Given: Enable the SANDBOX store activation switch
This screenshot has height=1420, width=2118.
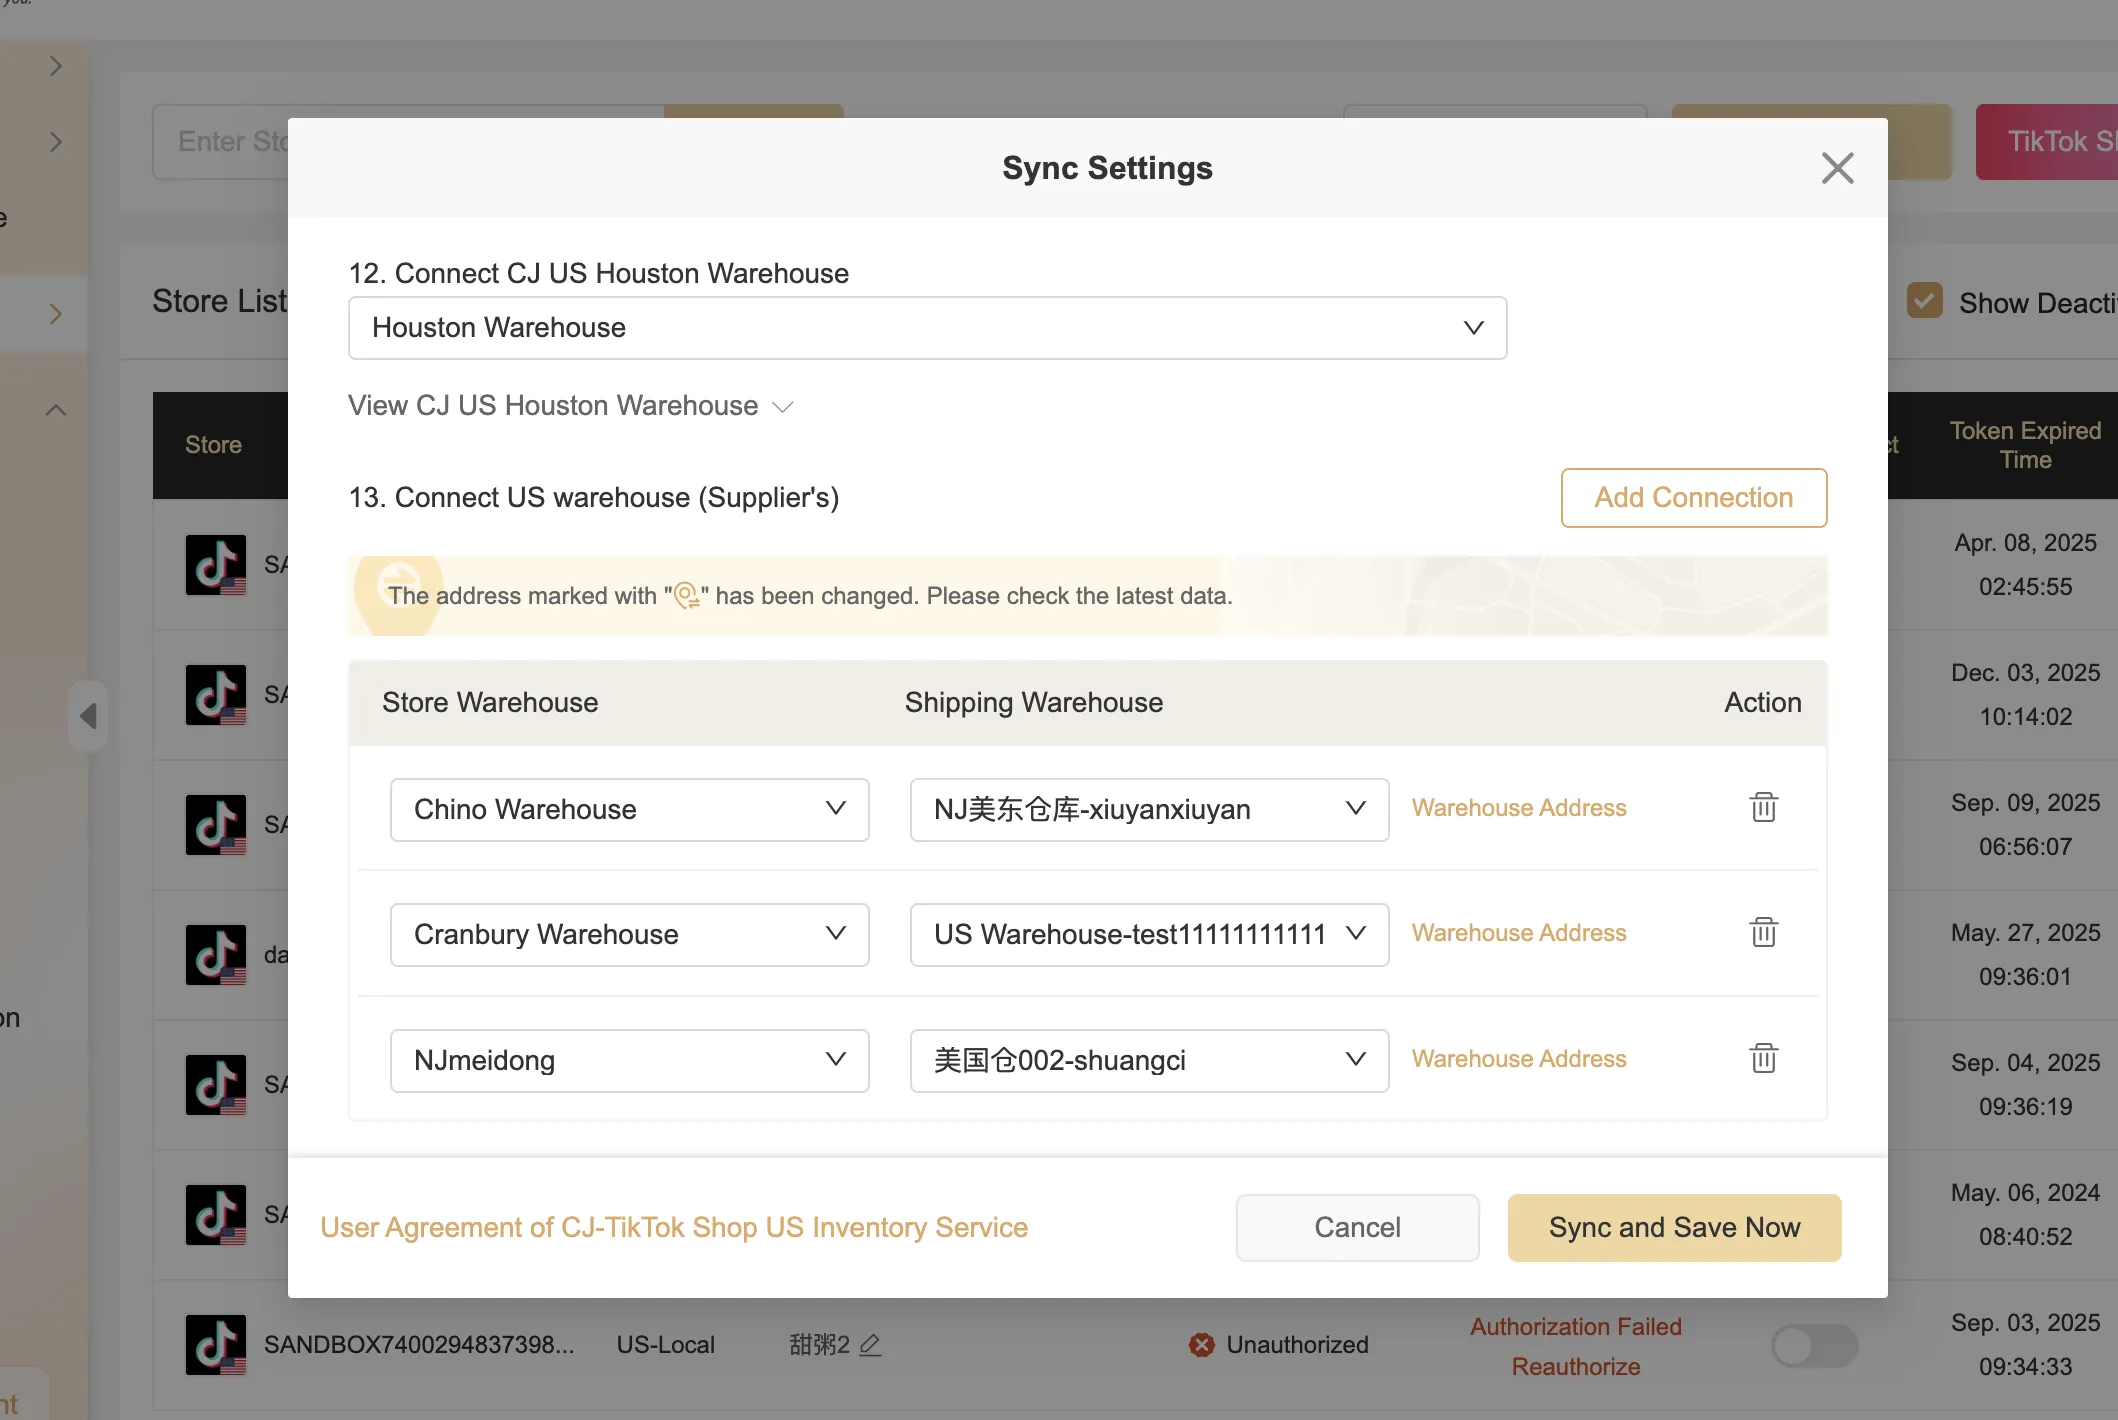Looking at the screenshot, I should (1814, 1346).
